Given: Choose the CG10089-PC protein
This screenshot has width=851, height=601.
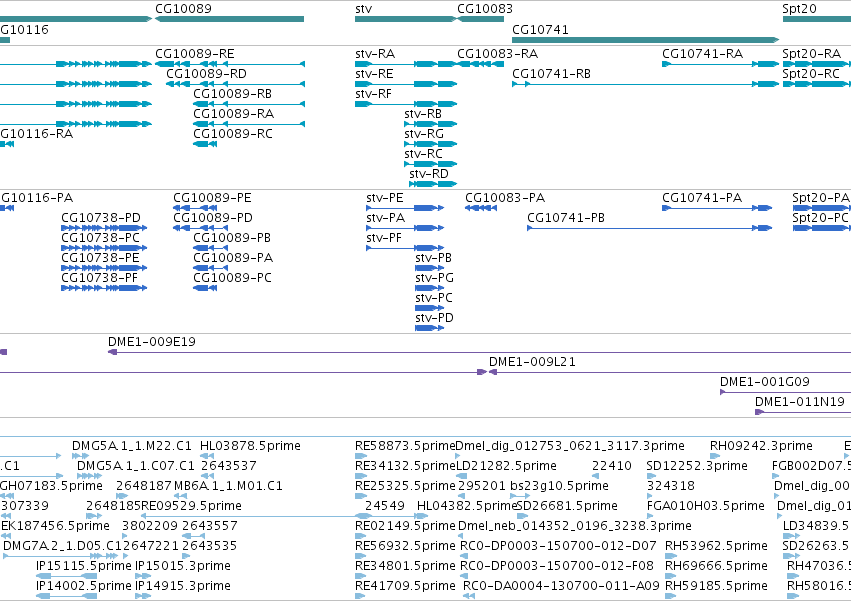Looking at the screenshot, I should [x=205, y=288].
